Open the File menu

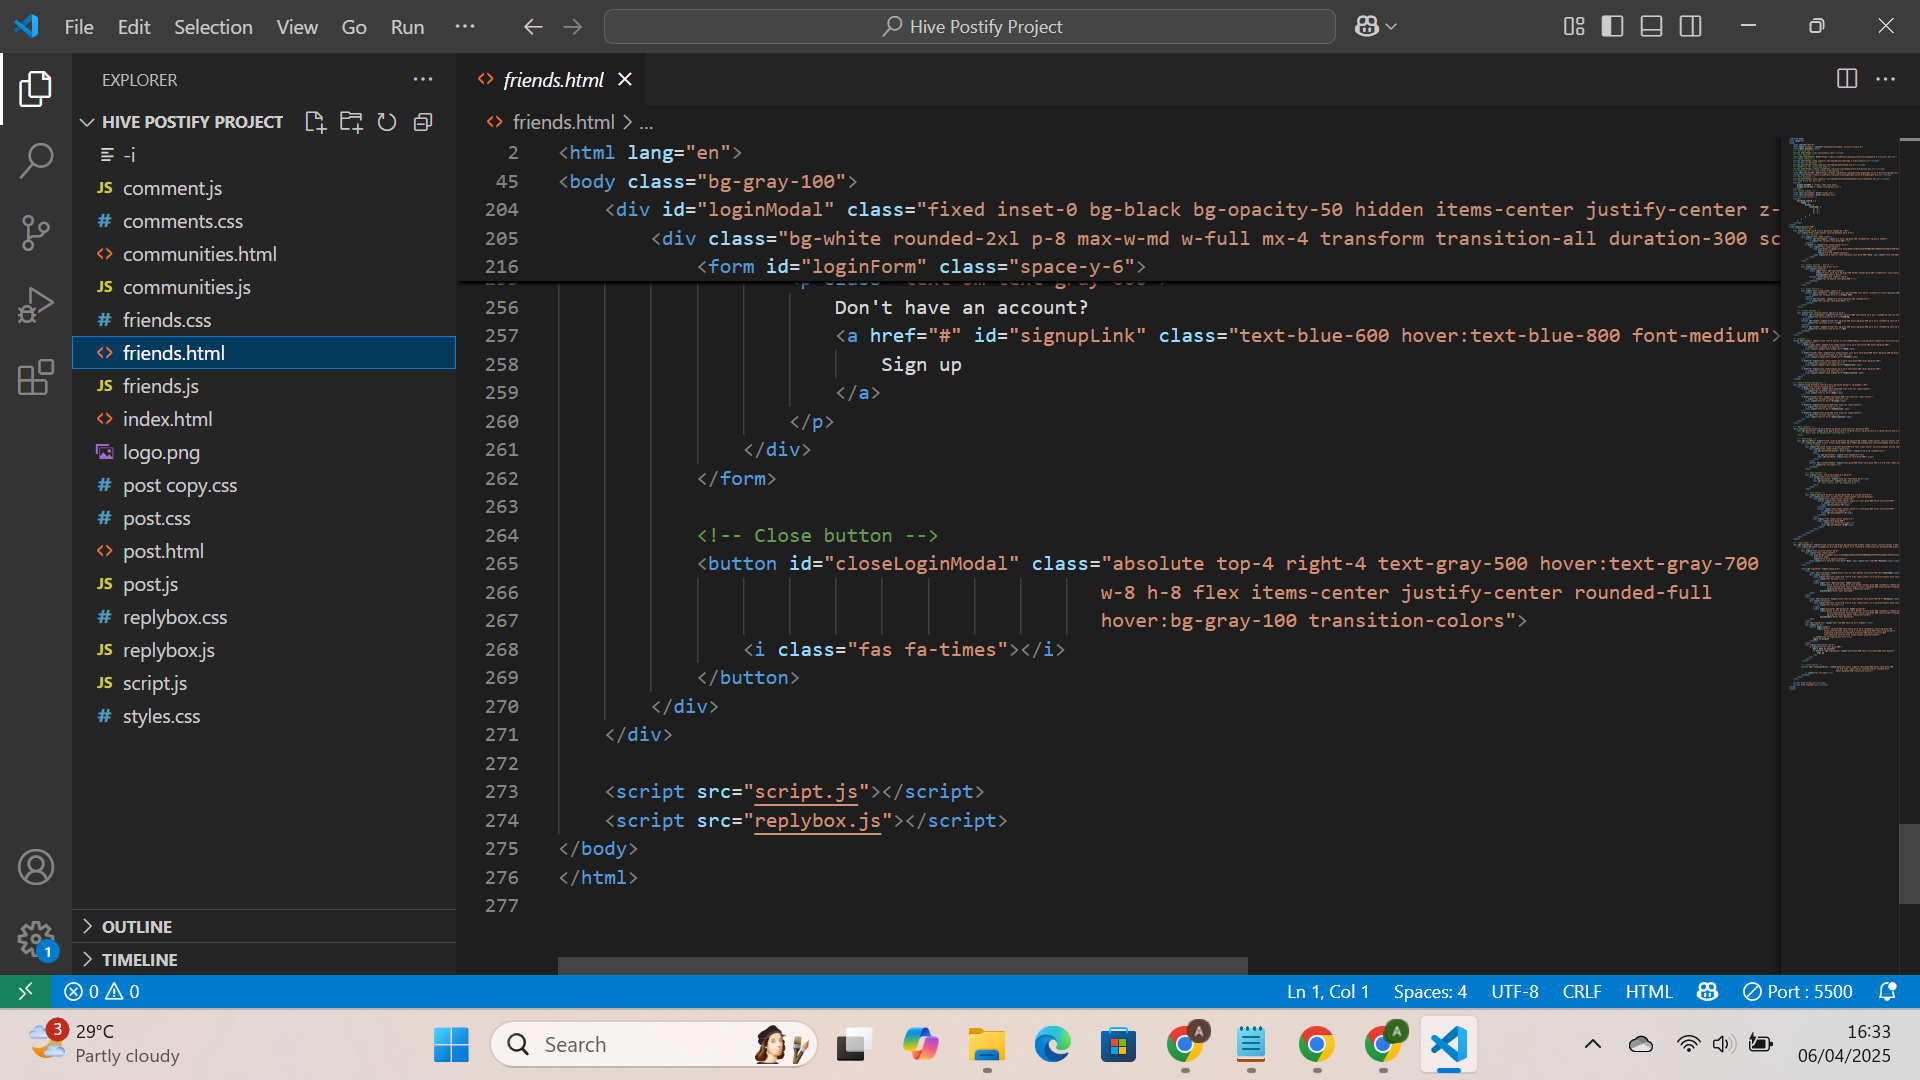(79, 27)
